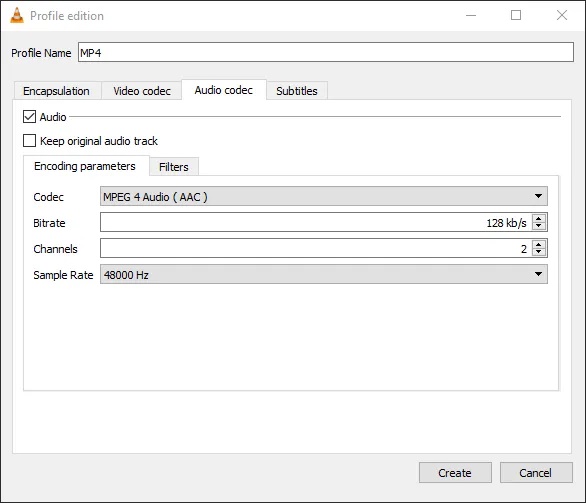Open the Filters sub-tab
586x503 pixels.
point(174,167)
